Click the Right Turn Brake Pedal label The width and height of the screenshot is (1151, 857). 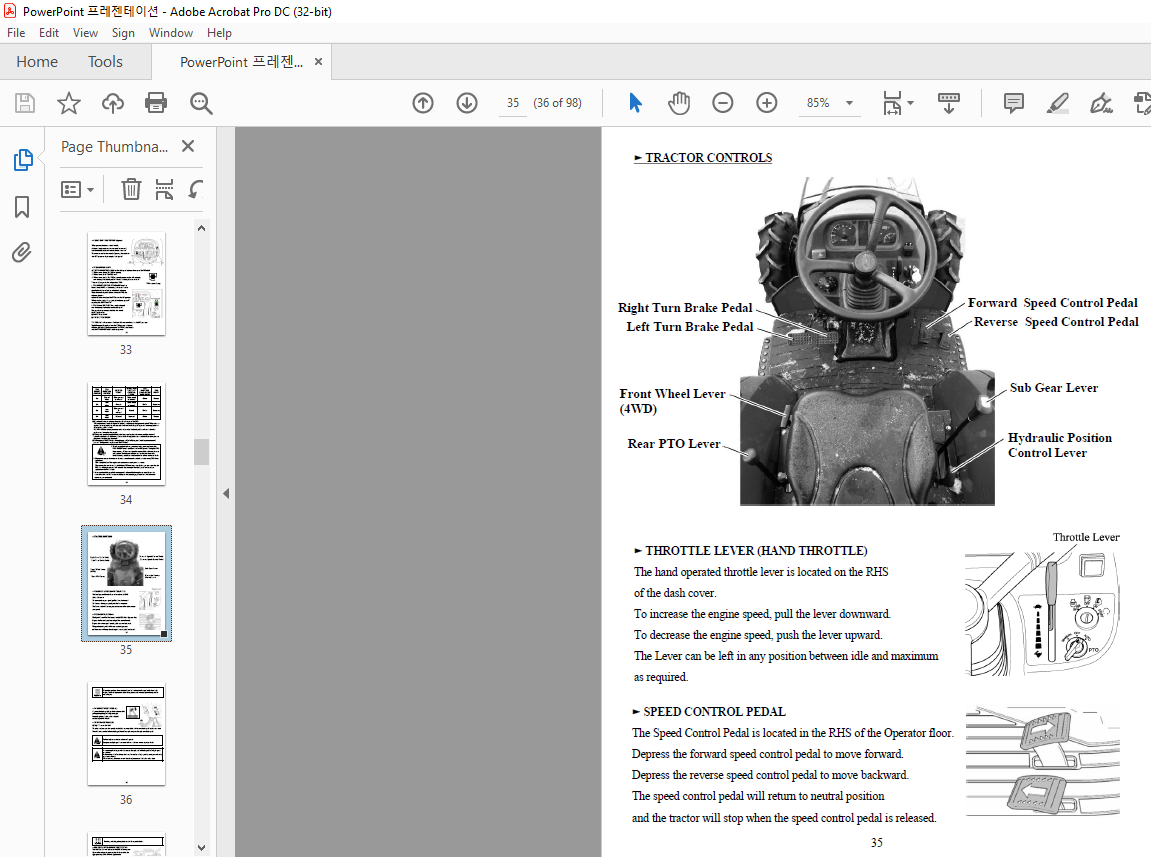click(x=685, y=308)
